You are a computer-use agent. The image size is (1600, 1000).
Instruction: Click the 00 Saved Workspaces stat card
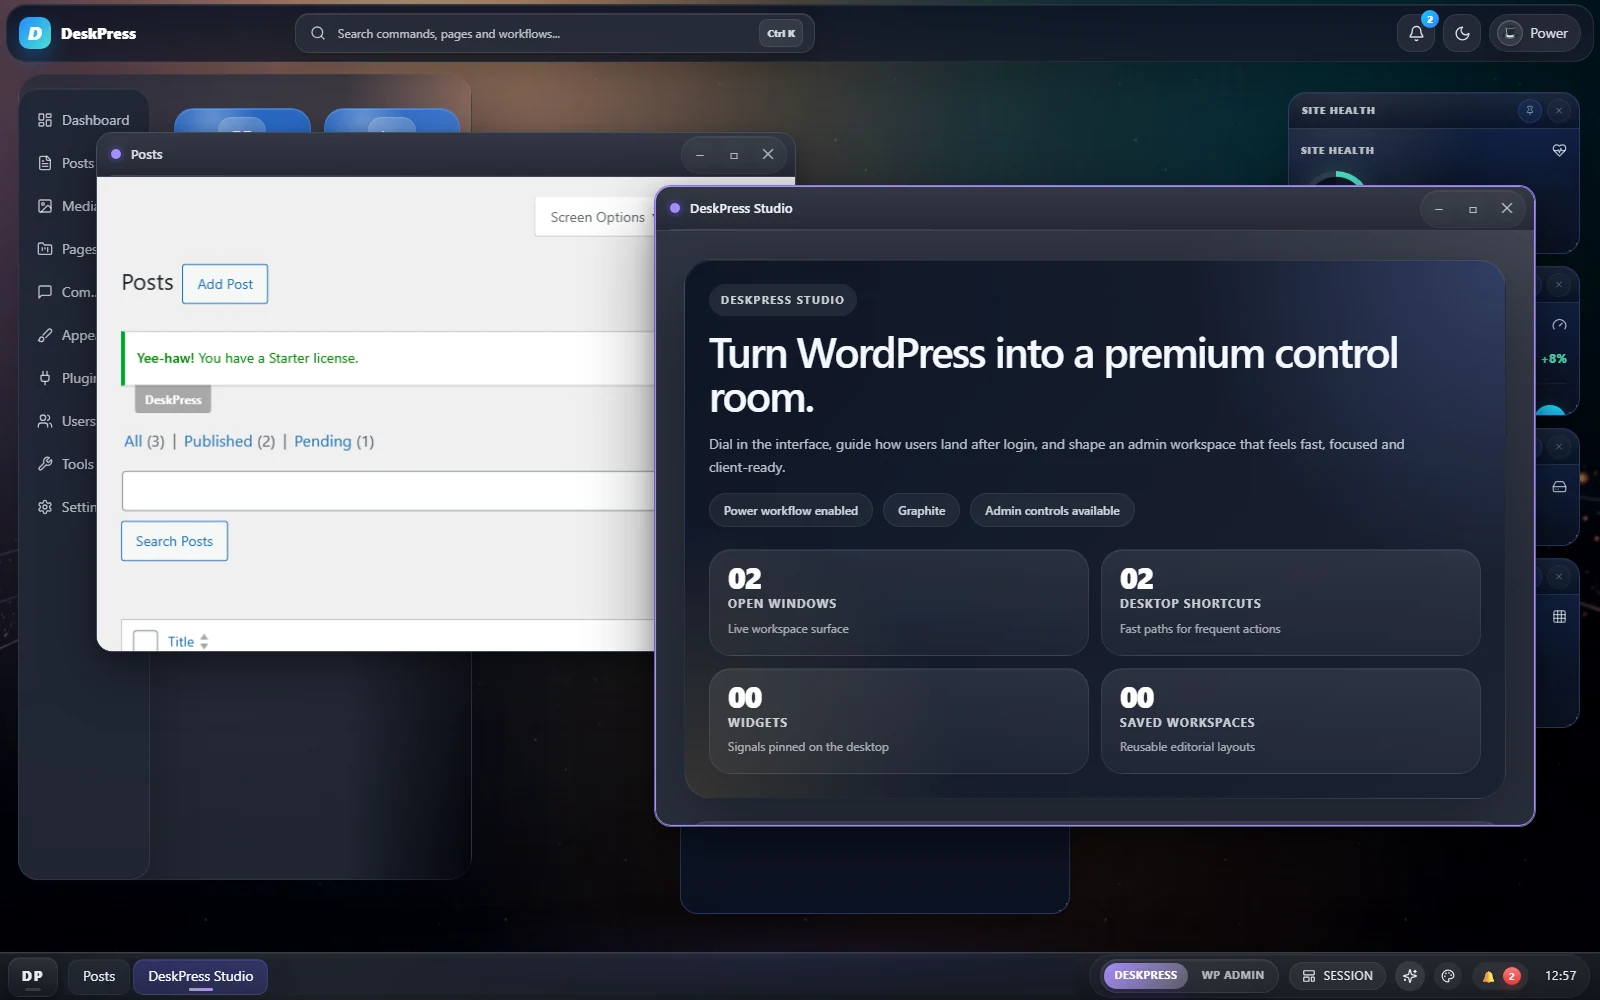click(x=1291, y=721)
